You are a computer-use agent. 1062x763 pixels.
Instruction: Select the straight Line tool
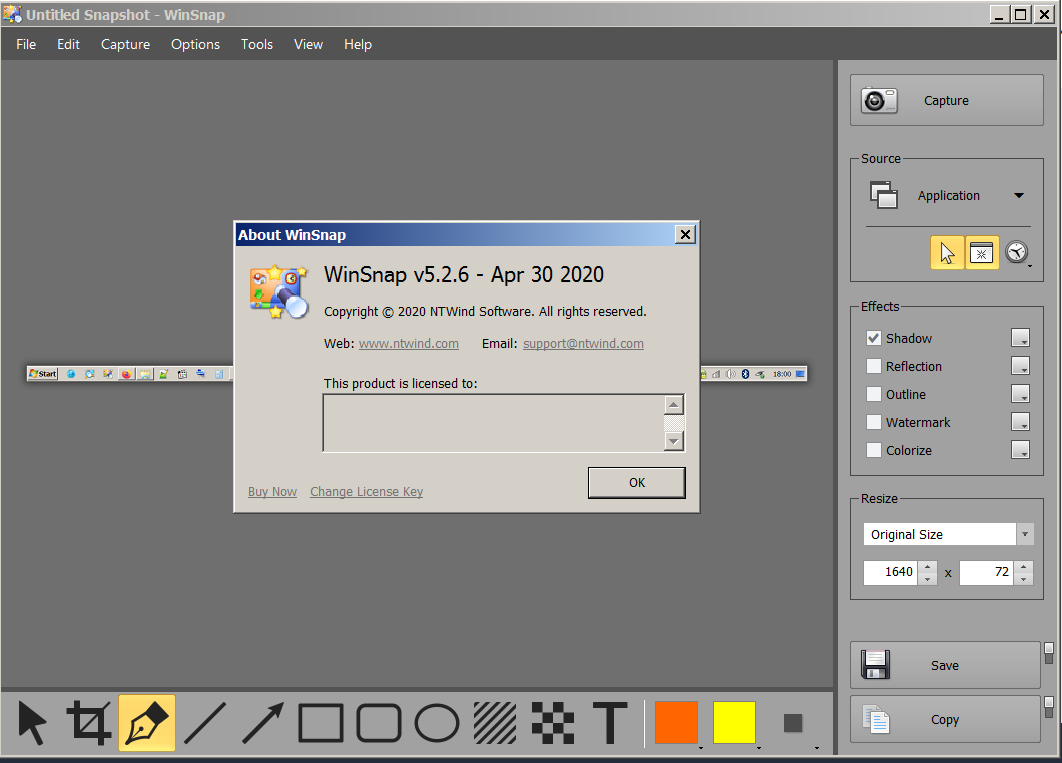[205, 723]
